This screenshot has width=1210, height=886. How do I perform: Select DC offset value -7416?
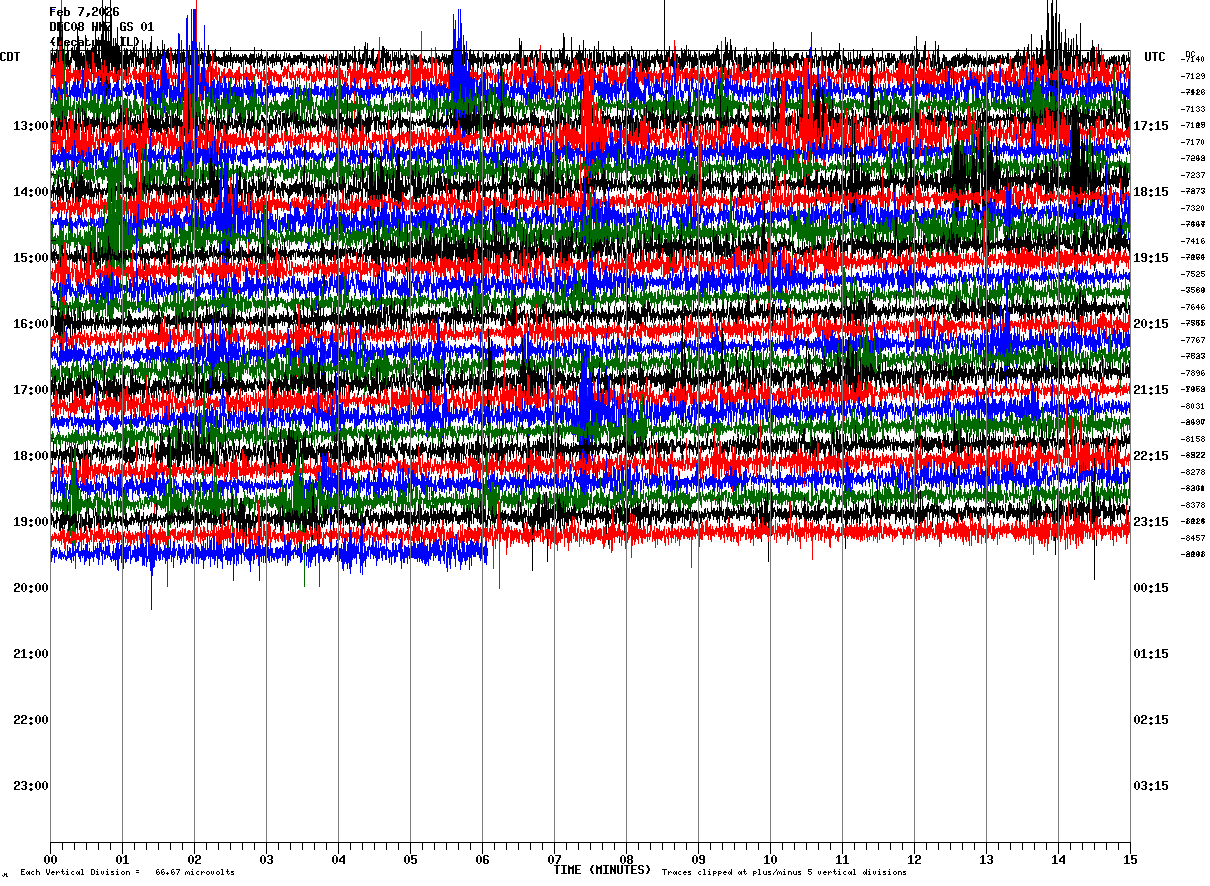pos(1194,241)
